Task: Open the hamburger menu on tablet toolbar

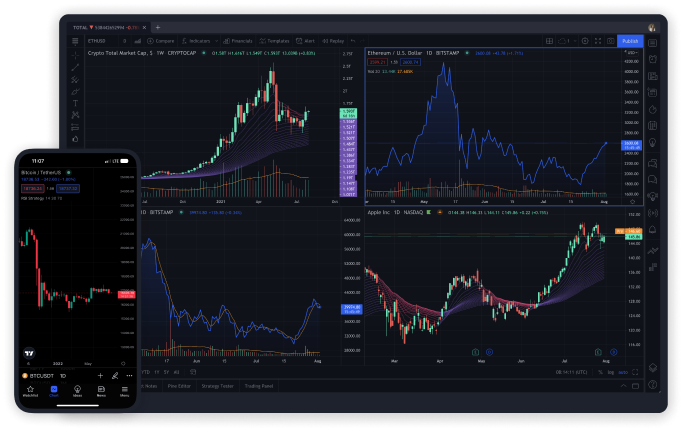Action: [75, 41]
